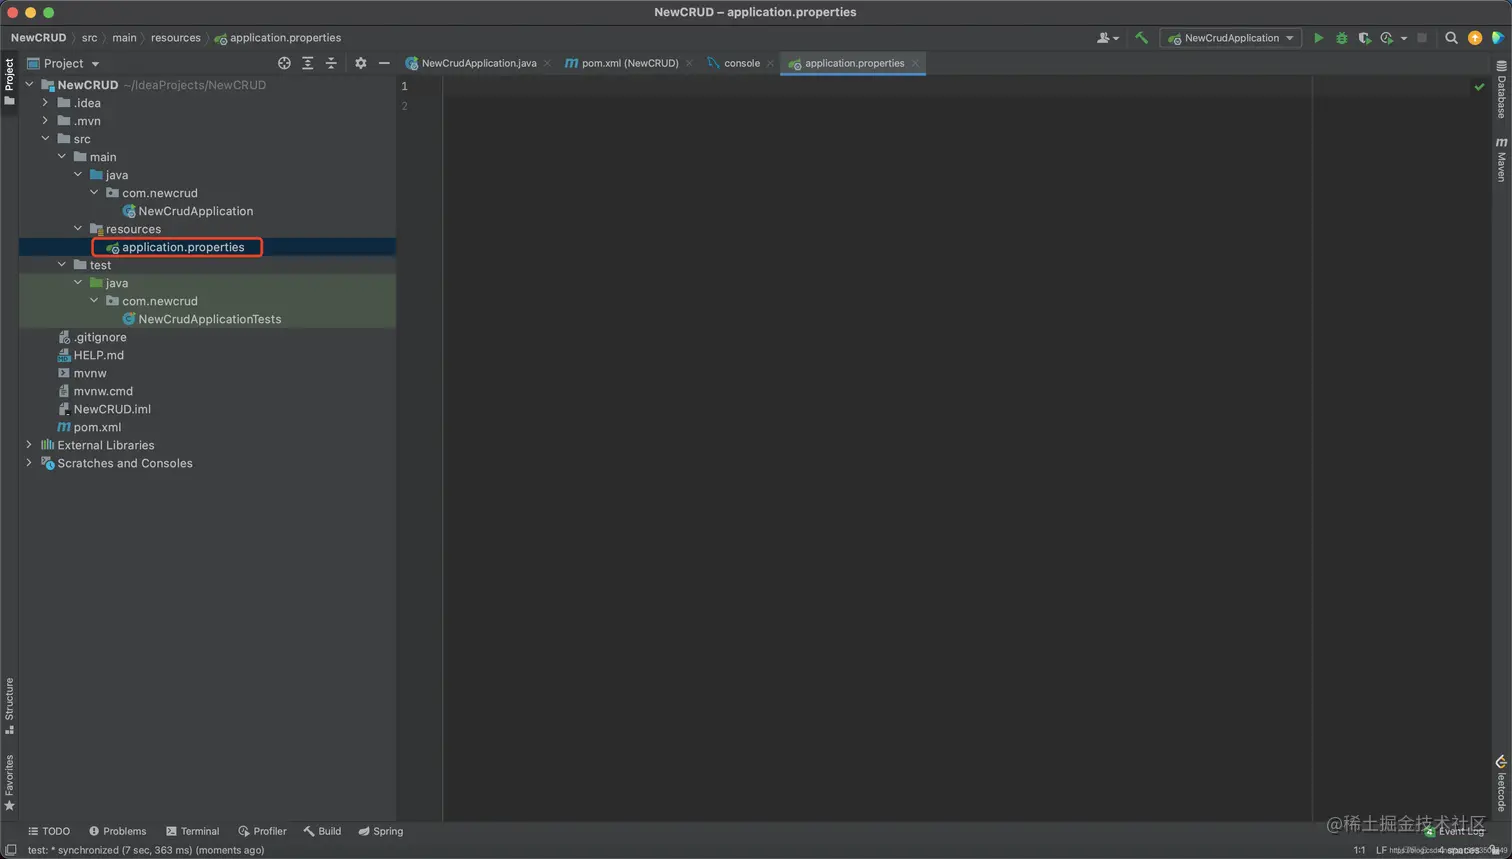The height and width of the screenshot is (859, 1512).
Task: Build project with the hammer icon
Action: click(x=1141, y=38)
